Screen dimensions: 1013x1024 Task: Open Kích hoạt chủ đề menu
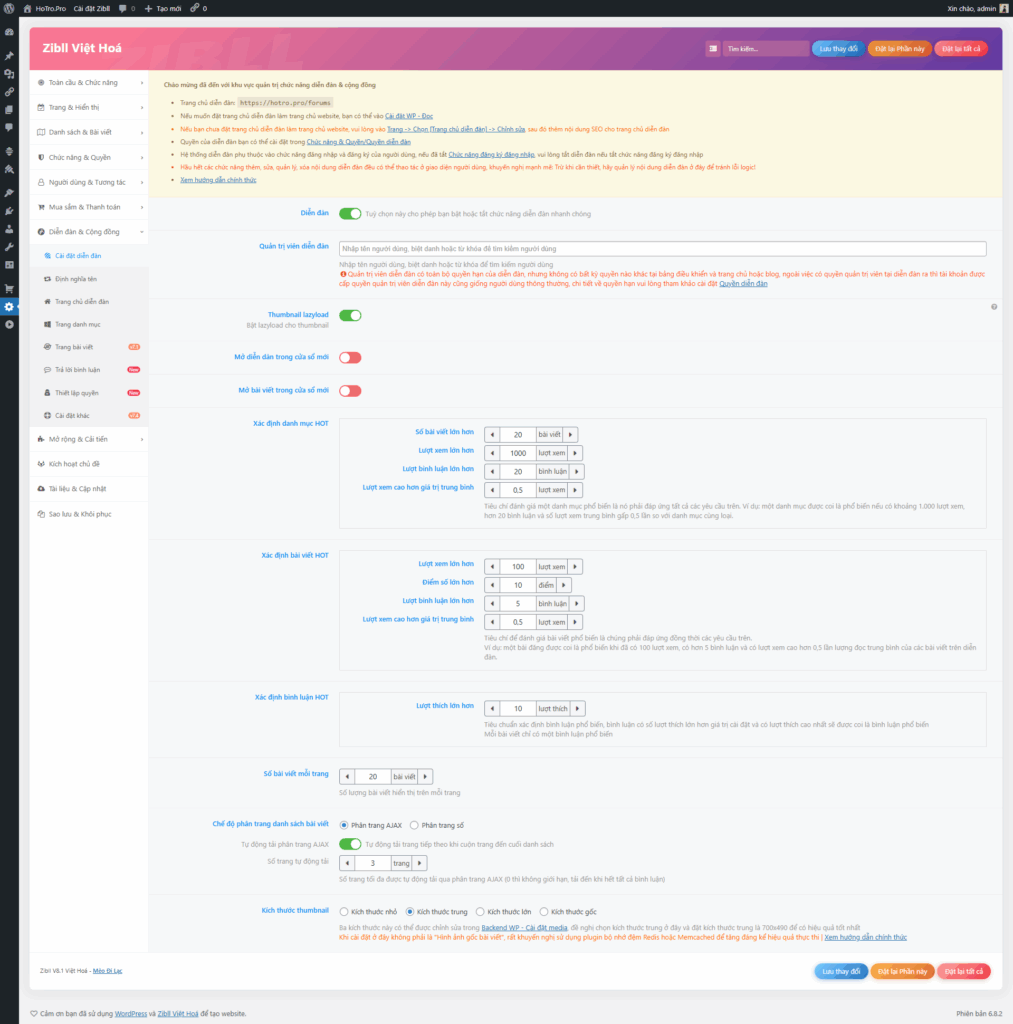pyautogui.click(x=89, y=464)
